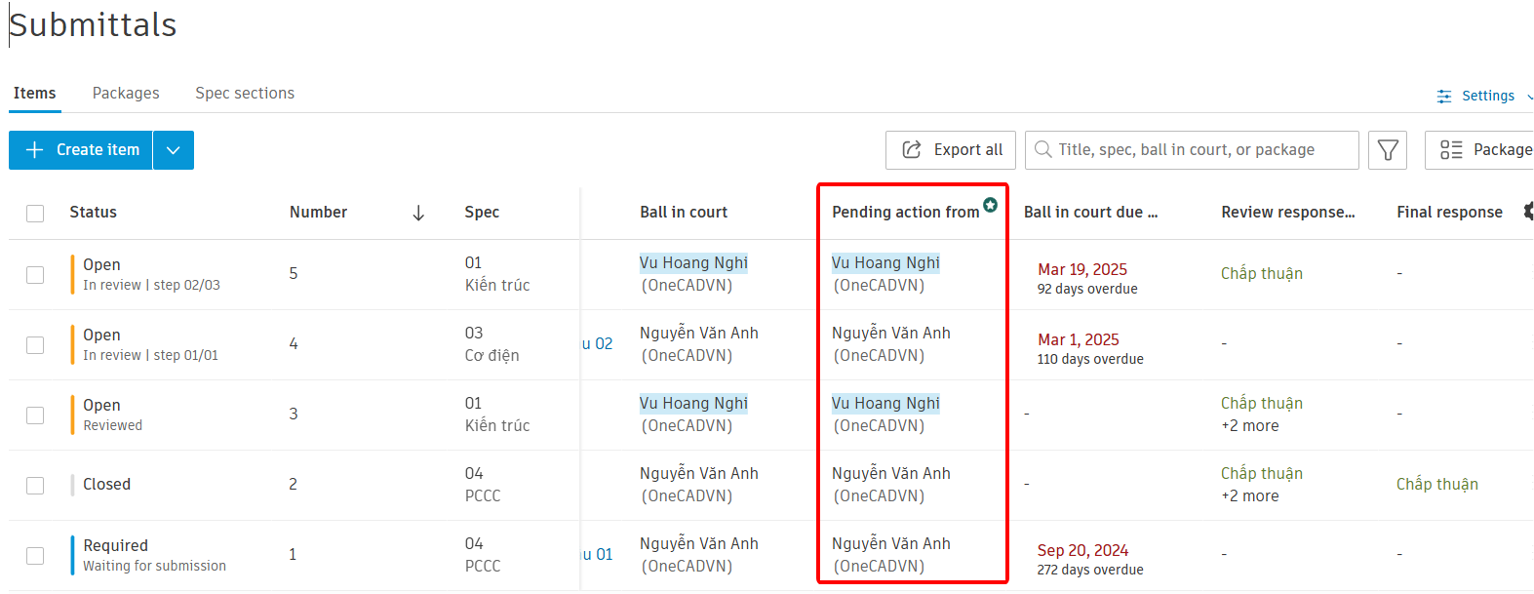This screenshot has height=594, width=1534.
Task: Click the sort arrow beside Number
Action: 419,212
